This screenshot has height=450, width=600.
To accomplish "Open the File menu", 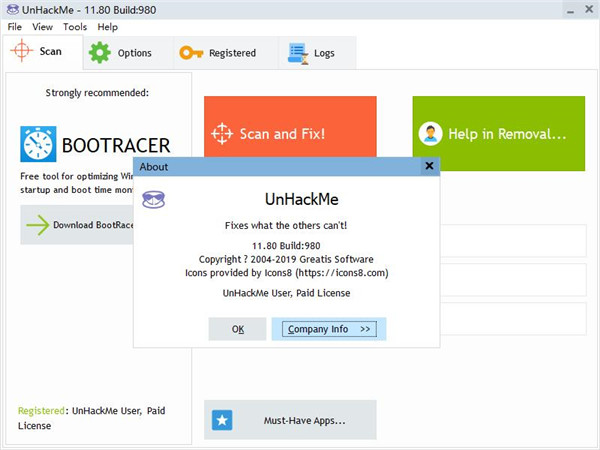I will (x=15, y=27).
